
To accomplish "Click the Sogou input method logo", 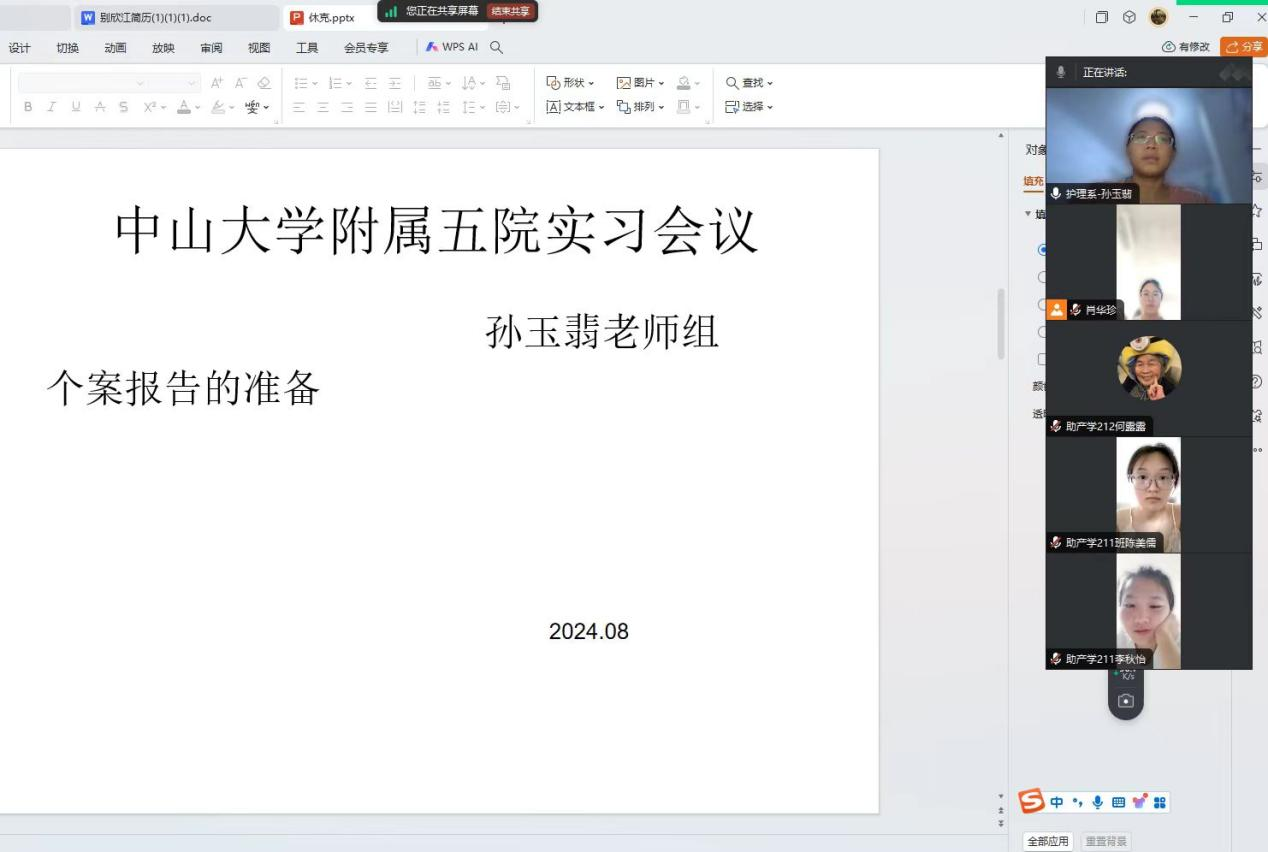I will click(1030, 802).
